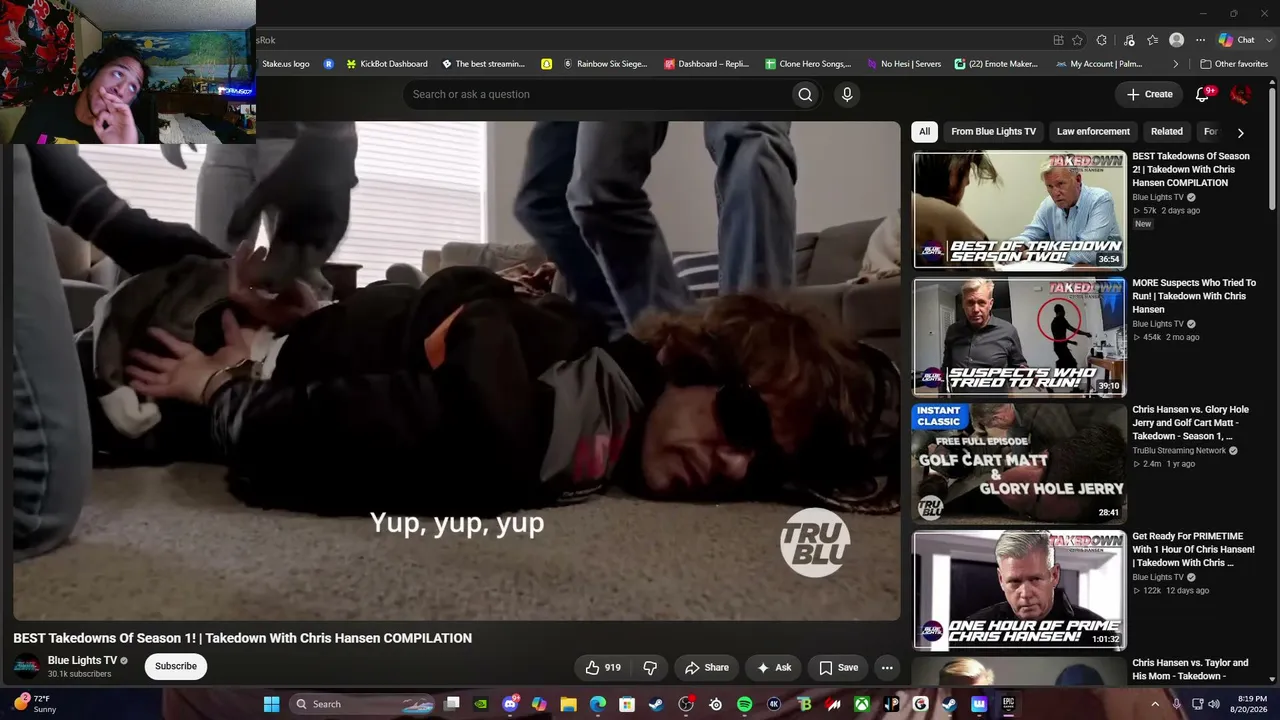Open Blue Lights TV channel name link
1280x720 pixels.
pos(82,661)
